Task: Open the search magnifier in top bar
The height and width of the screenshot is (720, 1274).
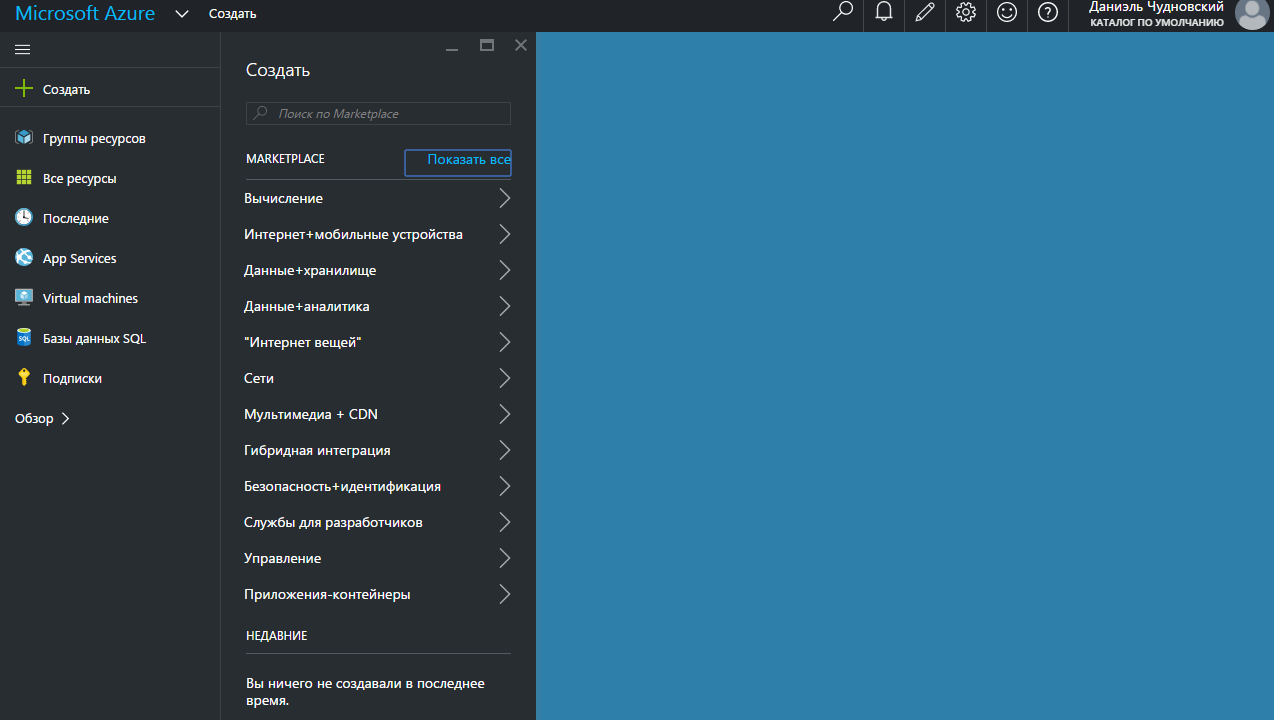Action: [843, 12]
